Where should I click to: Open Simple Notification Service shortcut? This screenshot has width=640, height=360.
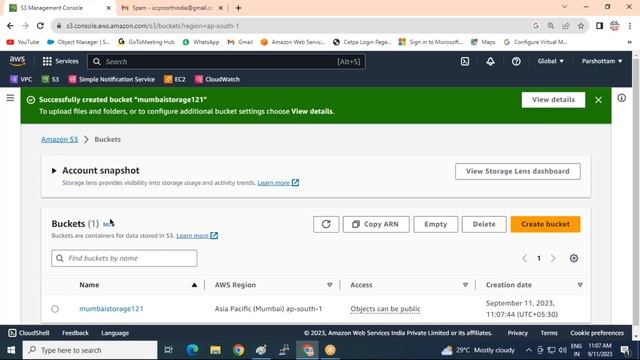111,79
